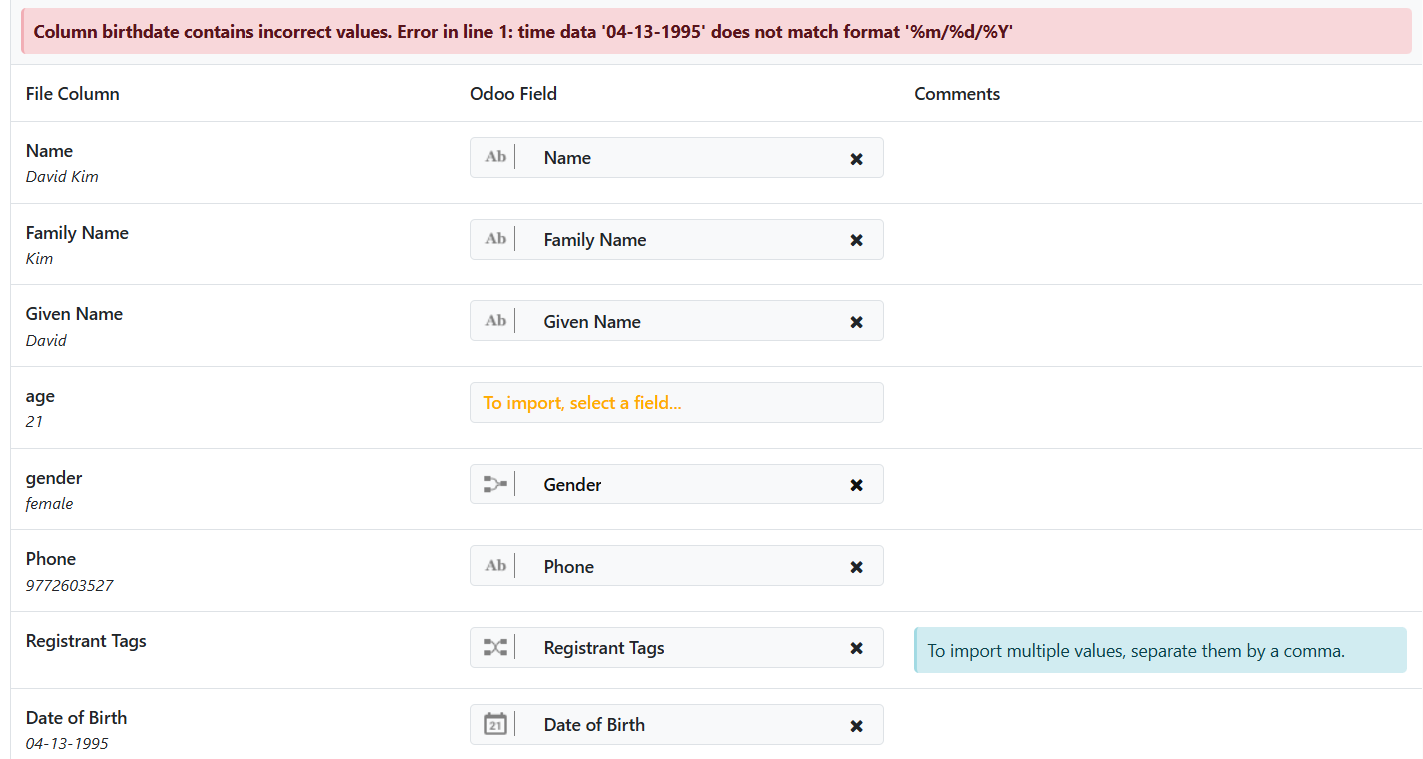
Task: Click the Ab text icon beside Family Name
Action: pyautogui.click(x=495, y=239)
